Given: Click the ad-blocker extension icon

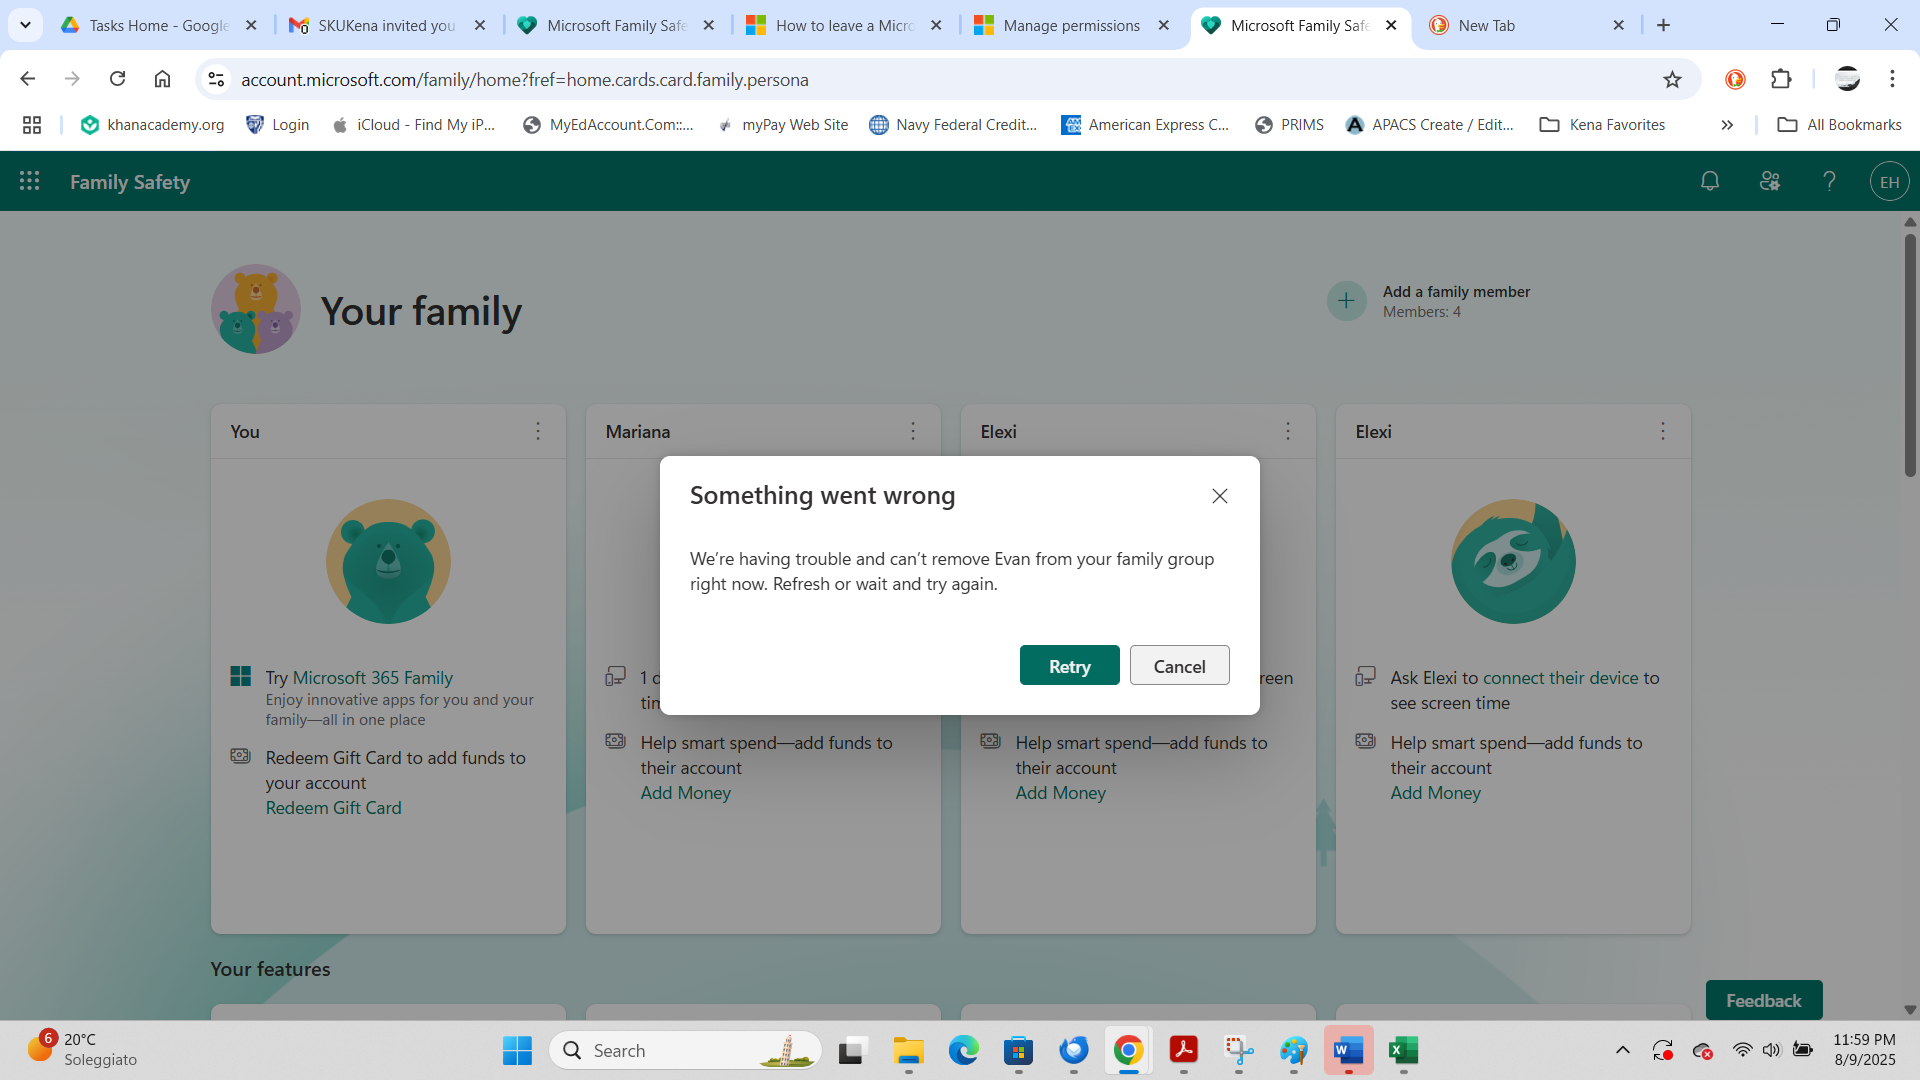Looking at the screenshot, I should coord(1735,79).
